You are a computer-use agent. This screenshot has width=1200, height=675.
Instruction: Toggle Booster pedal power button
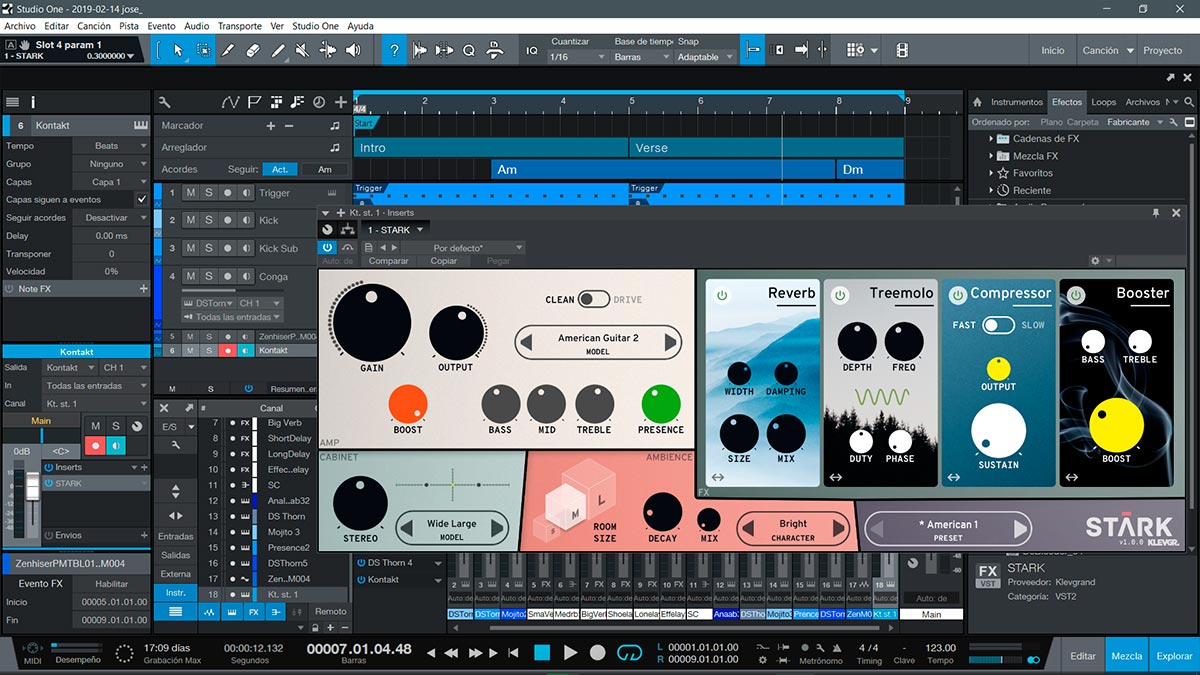point(1076,295)
